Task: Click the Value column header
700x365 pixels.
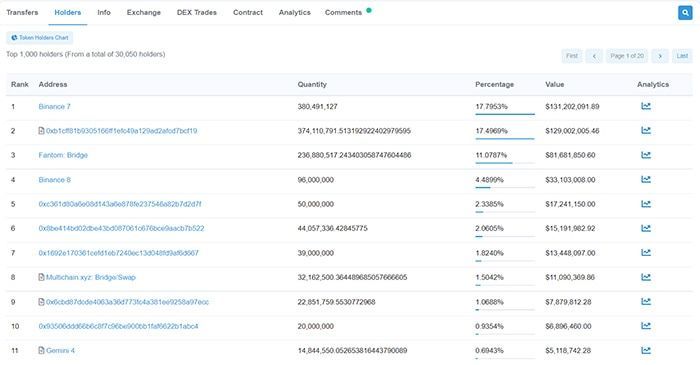Action: click(x=554, y=84)
